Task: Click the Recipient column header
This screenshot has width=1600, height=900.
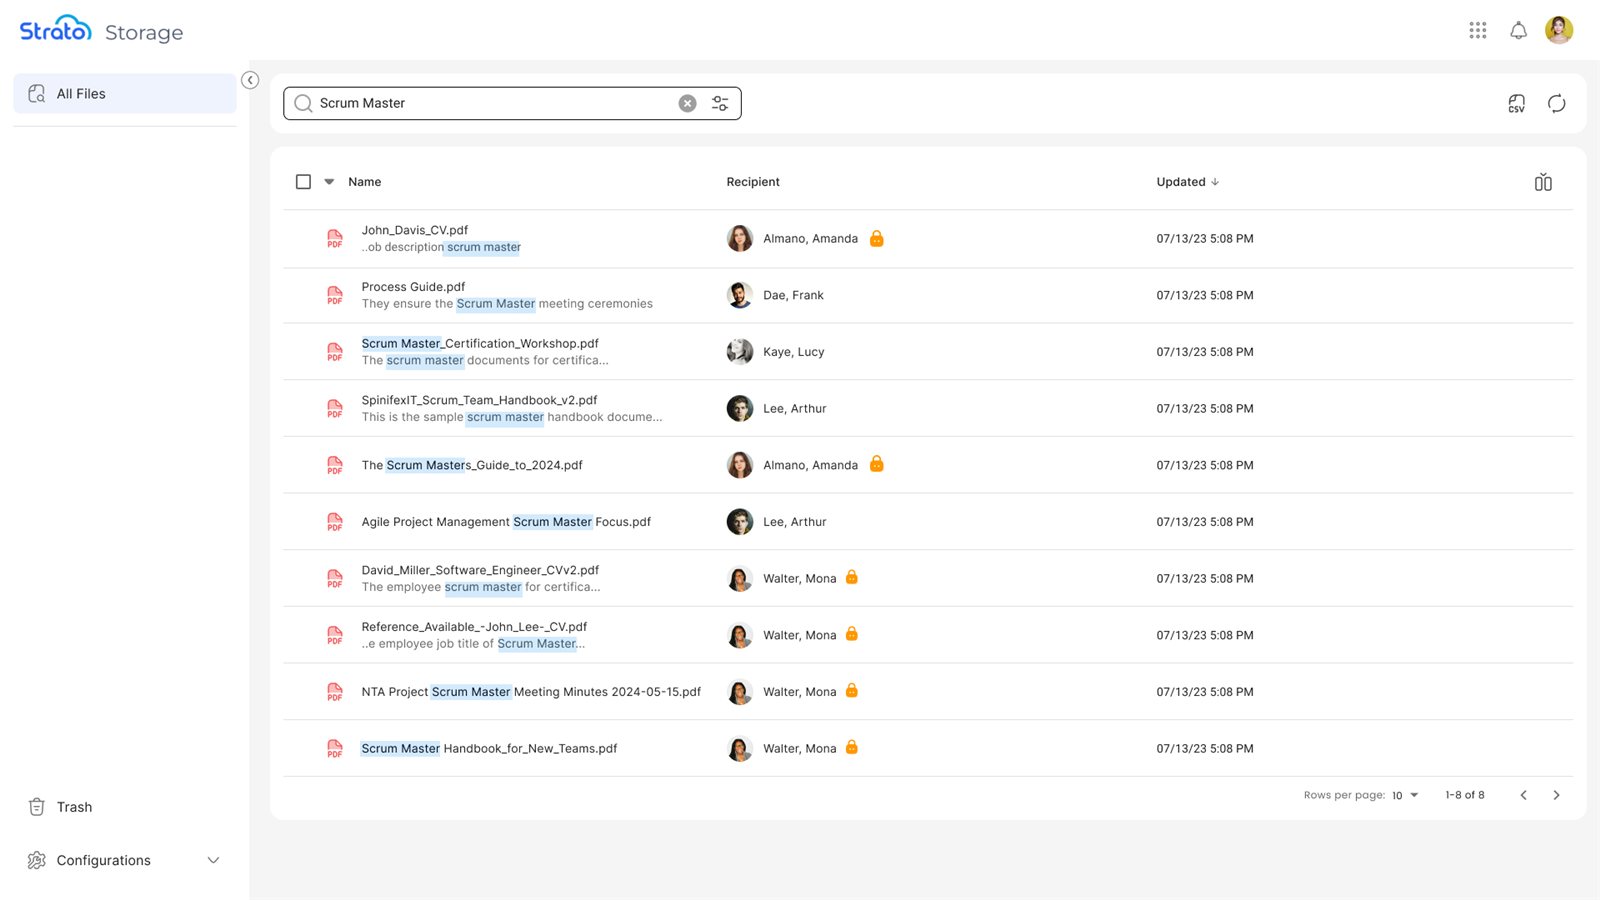Action: point(753,182)
